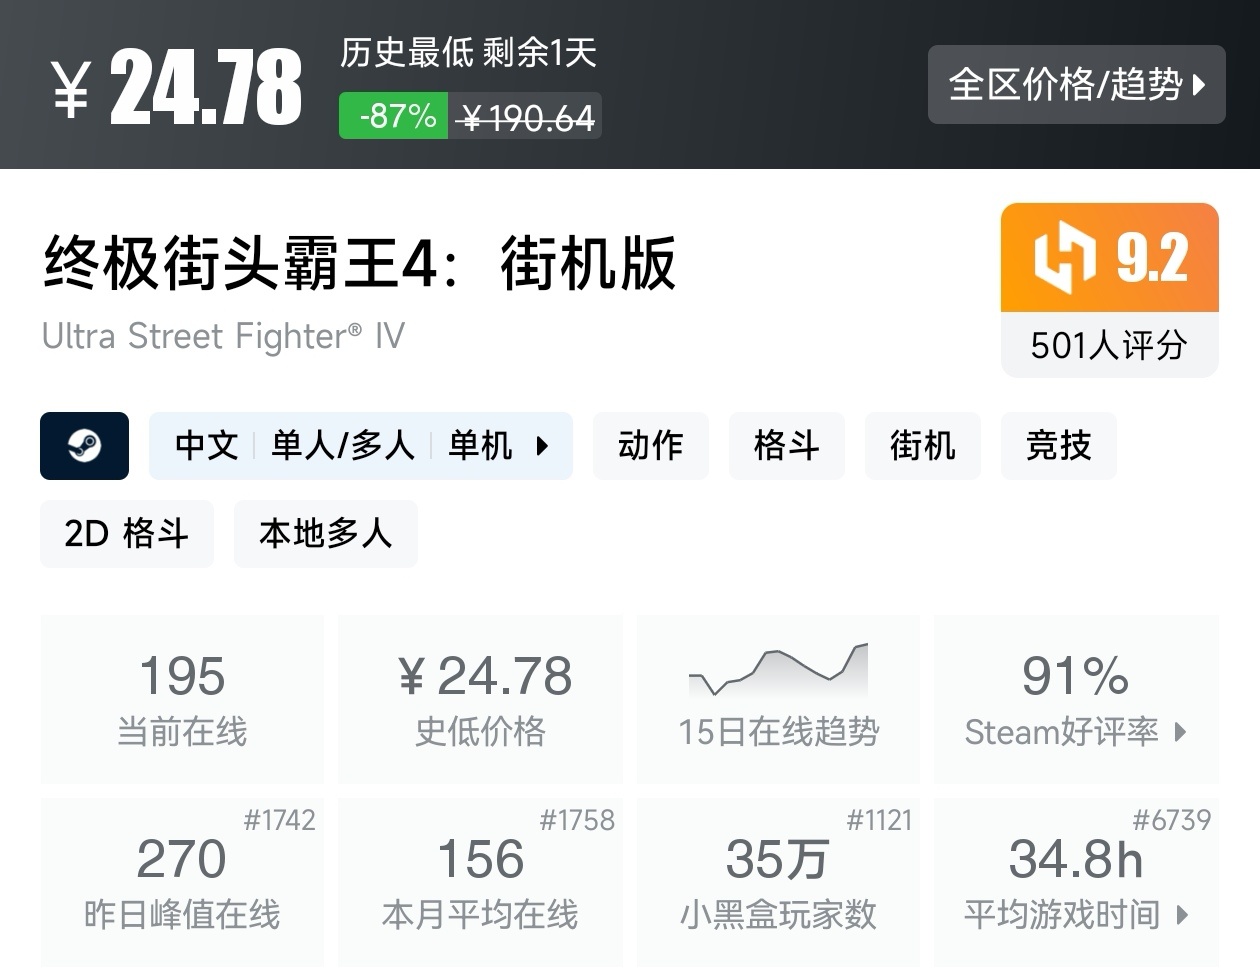This screenshot has height=969, width=1260.
Task: Open 全区价格/趋势 price trends button
Action: click(1076, 85)
